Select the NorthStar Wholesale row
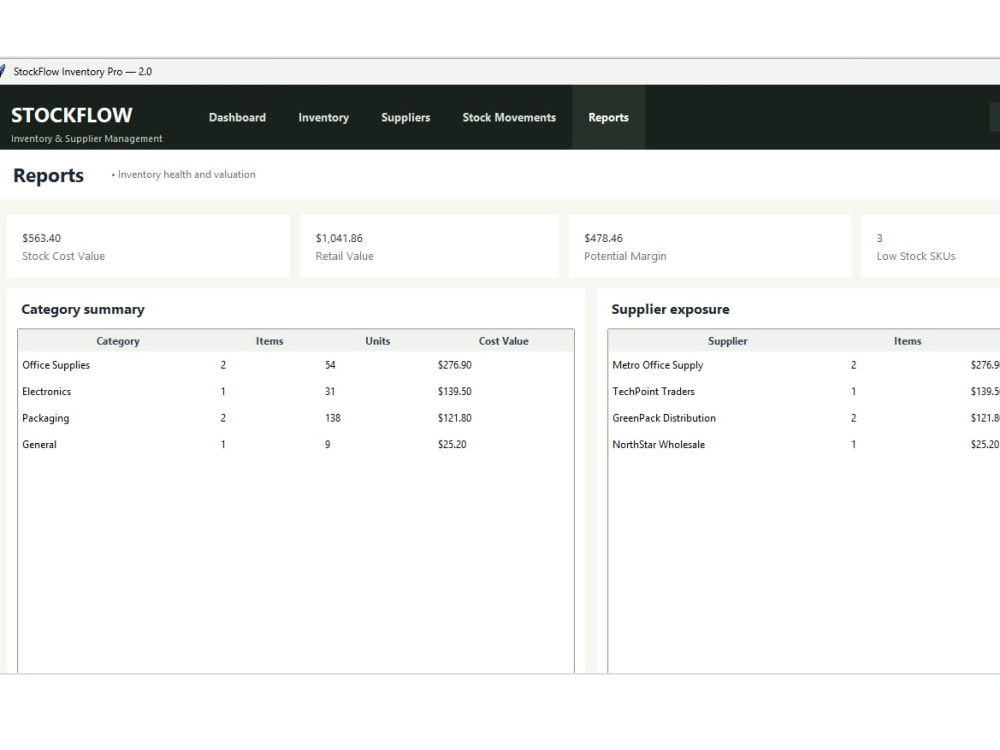 804,445
